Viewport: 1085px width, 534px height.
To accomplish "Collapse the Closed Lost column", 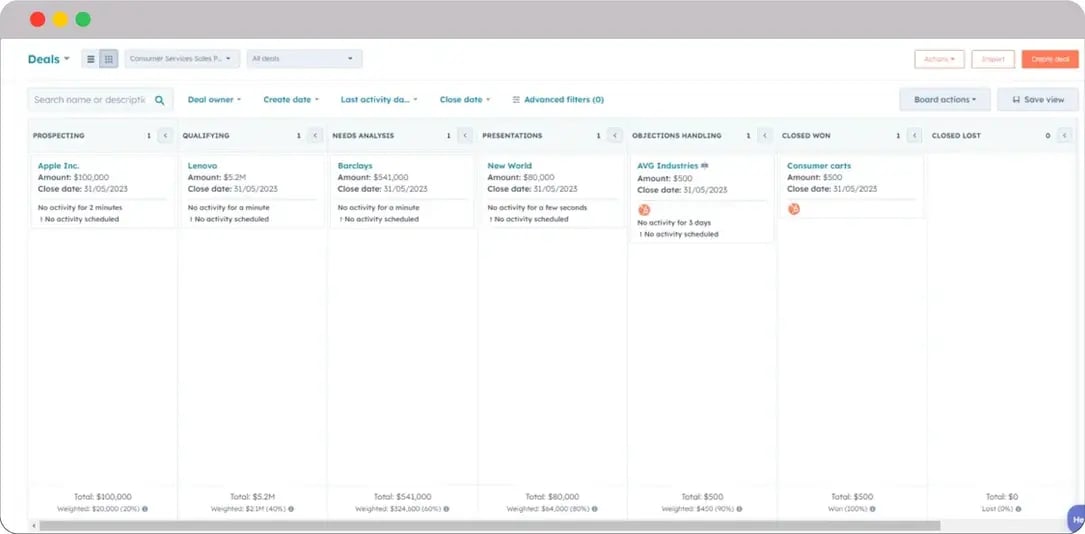I will click(x=1065, y=136).
